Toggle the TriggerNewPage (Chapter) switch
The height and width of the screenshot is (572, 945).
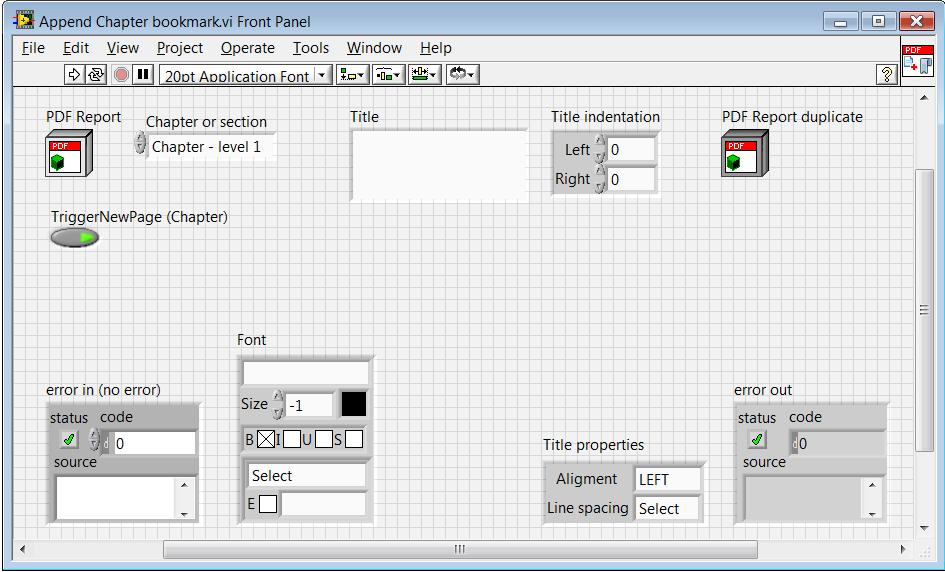pos(75,237)
